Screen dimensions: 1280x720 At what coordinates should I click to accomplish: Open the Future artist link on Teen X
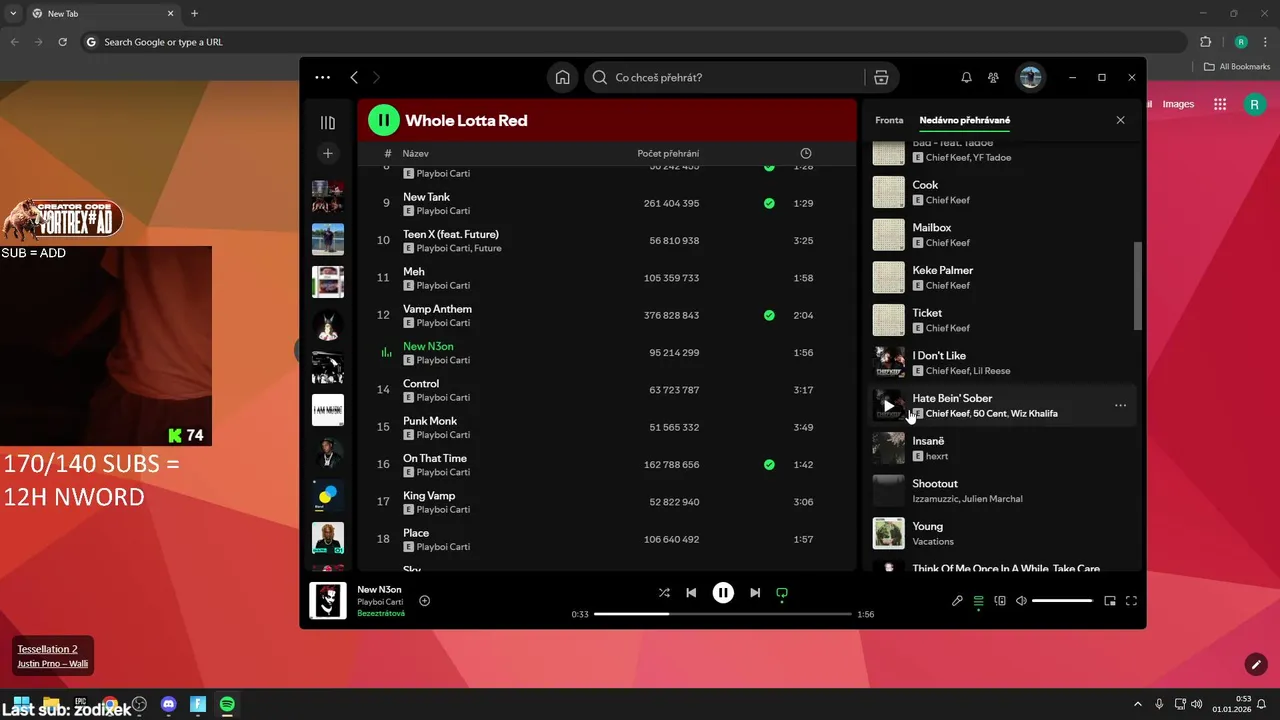(x=488, y=248)
